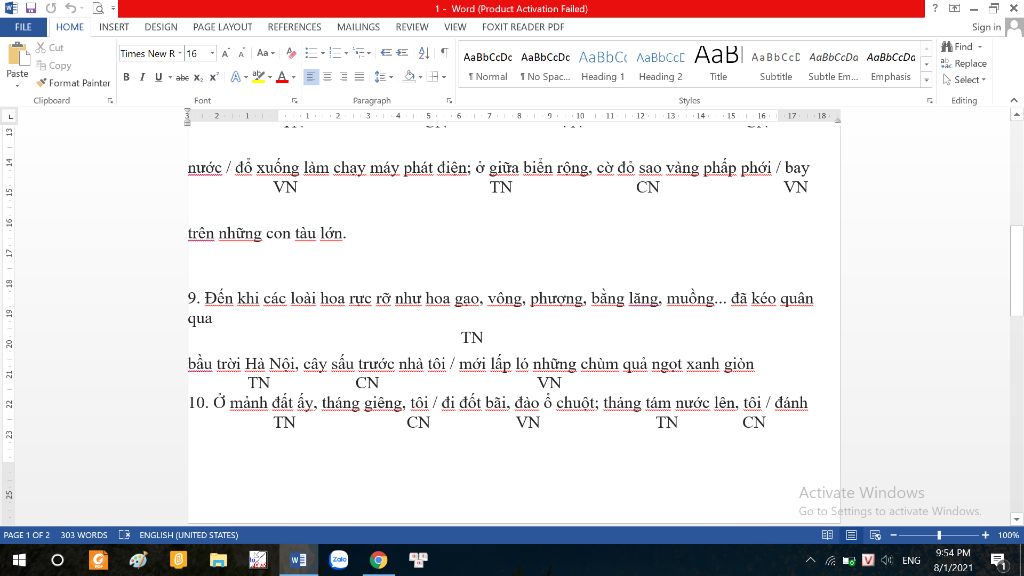Open the Font dialog launcher
The width and height of the screenshot is (1024, 576).
(x=295, y=101)
